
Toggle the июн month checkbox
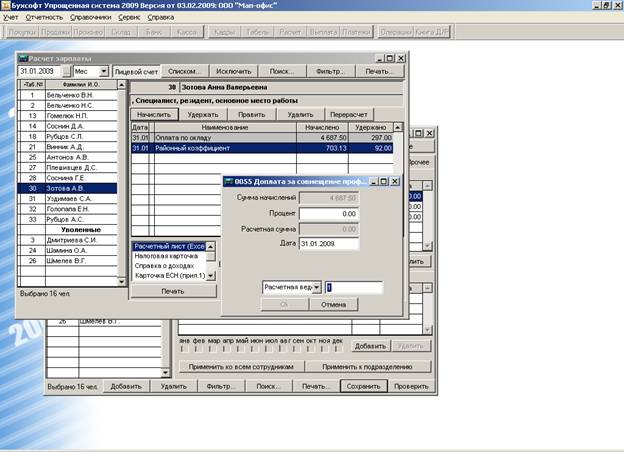tap(257, 350)
